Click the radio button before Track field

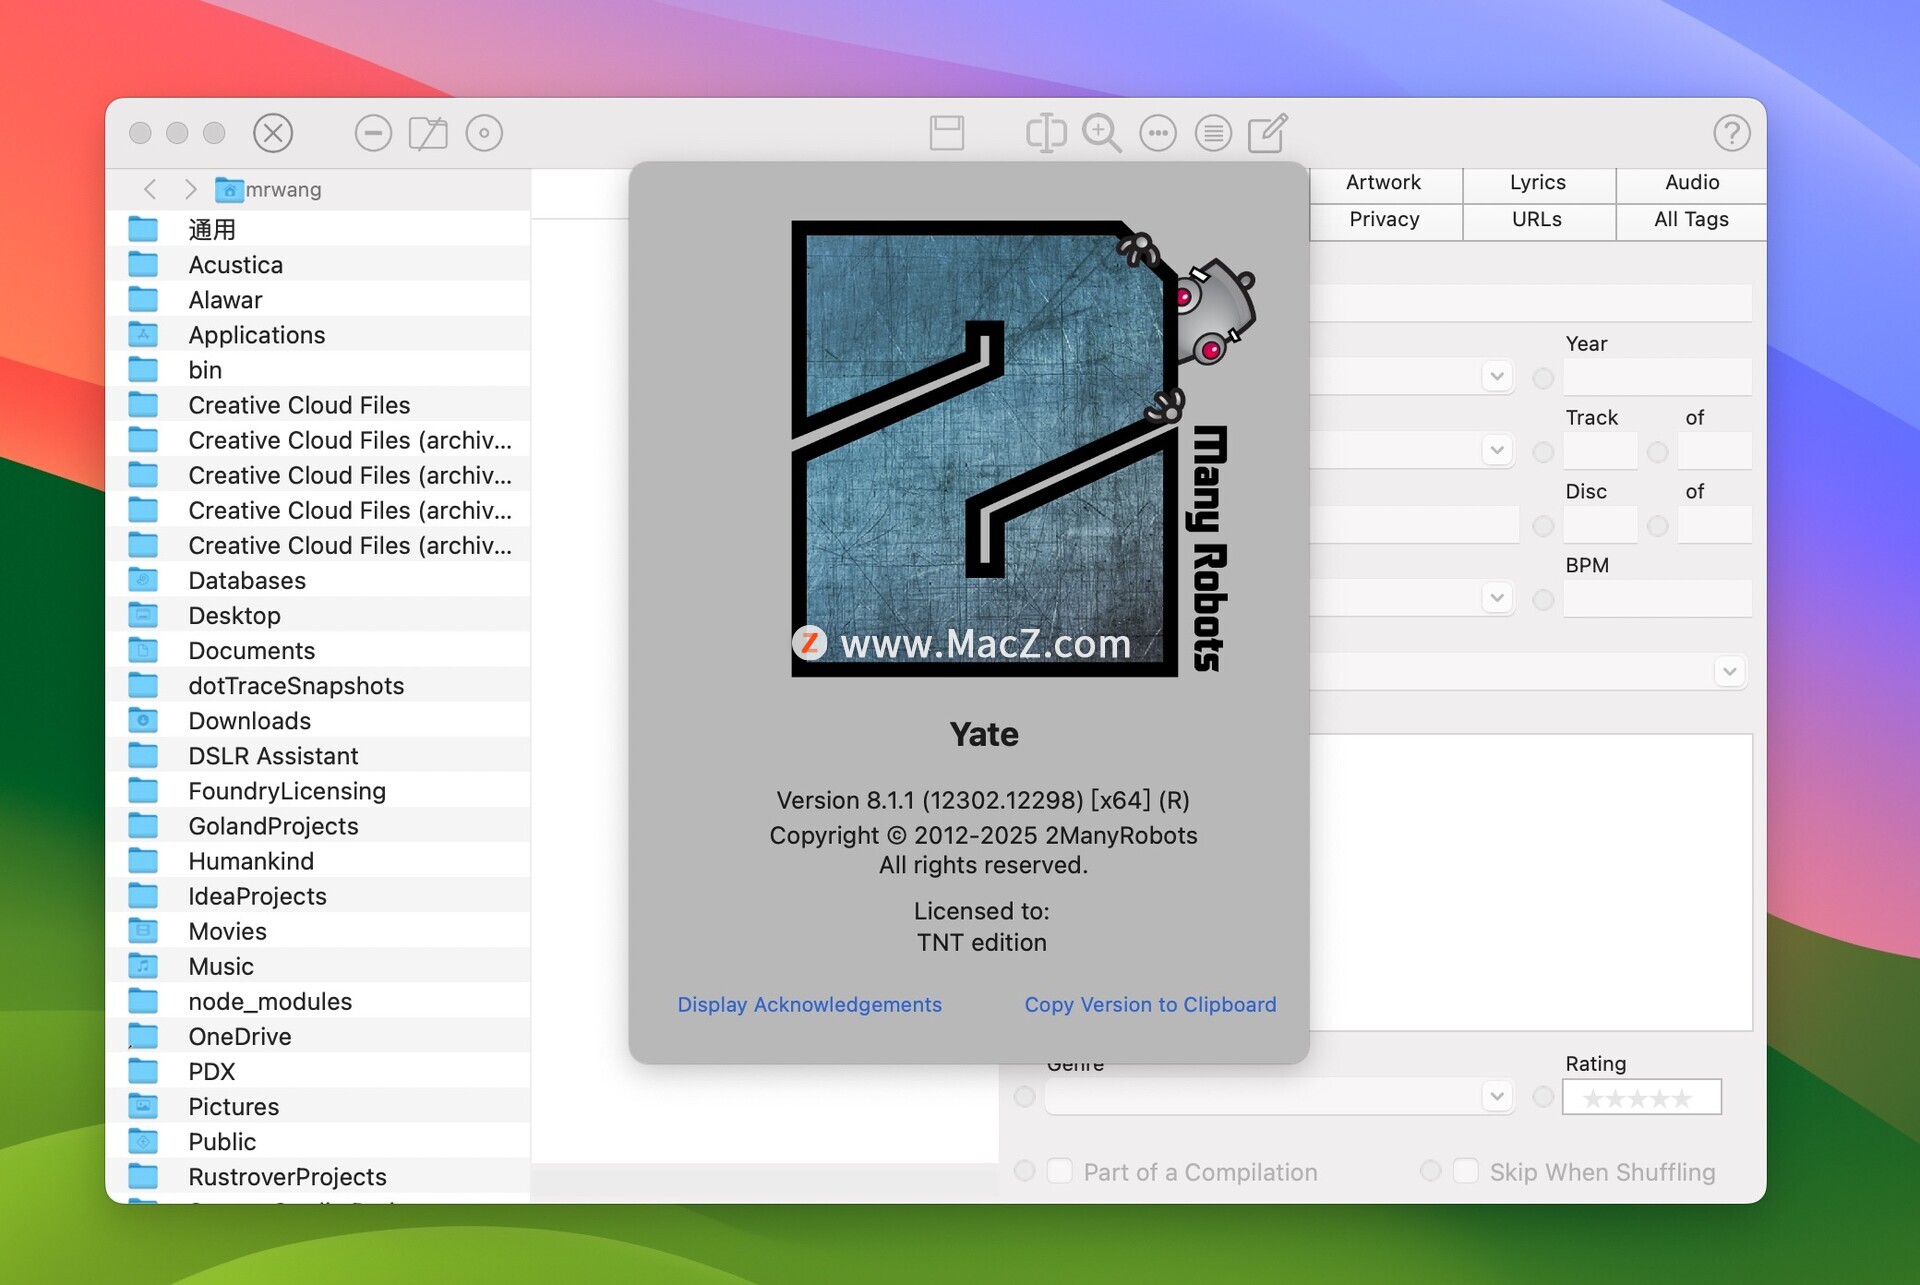point(1543,452)
